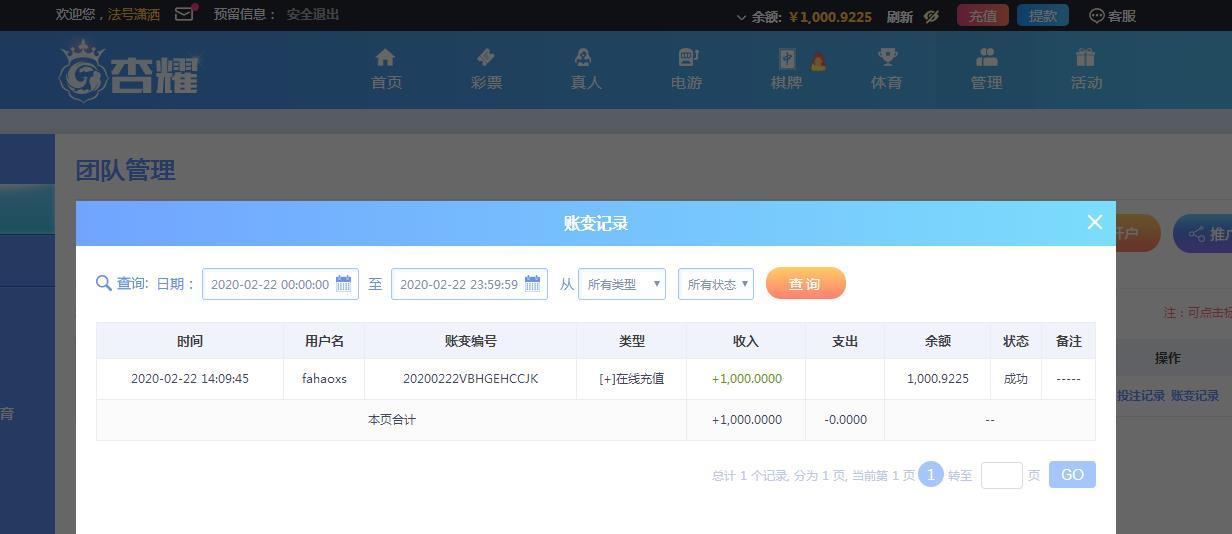Click the 投注记录 link behind dialog
This screenshot has width=1232, height=534.
1140,396
